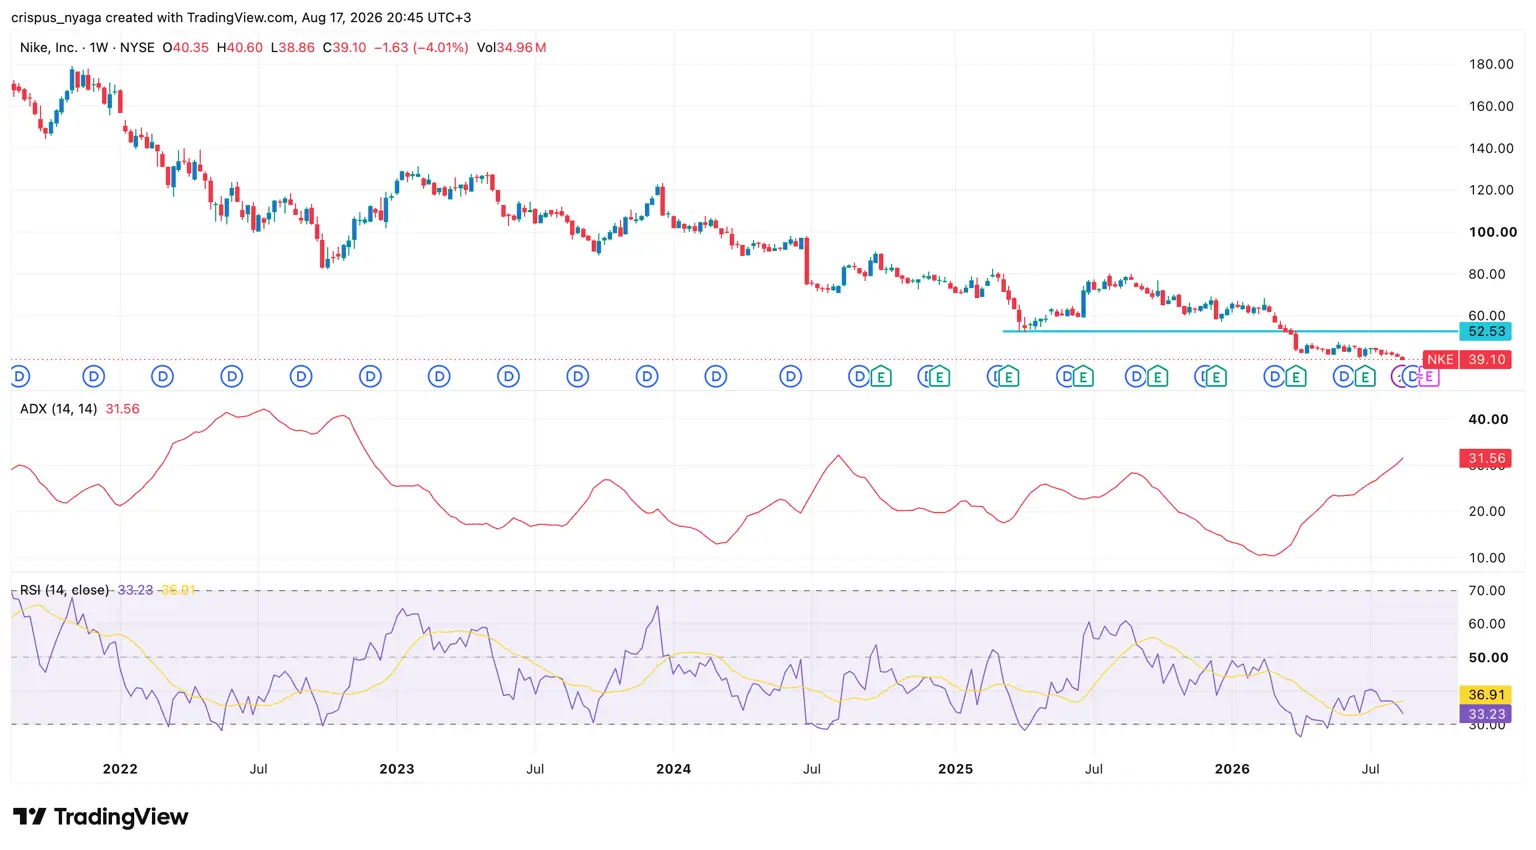Click the 180.00 price axis label

point(1491,64)
